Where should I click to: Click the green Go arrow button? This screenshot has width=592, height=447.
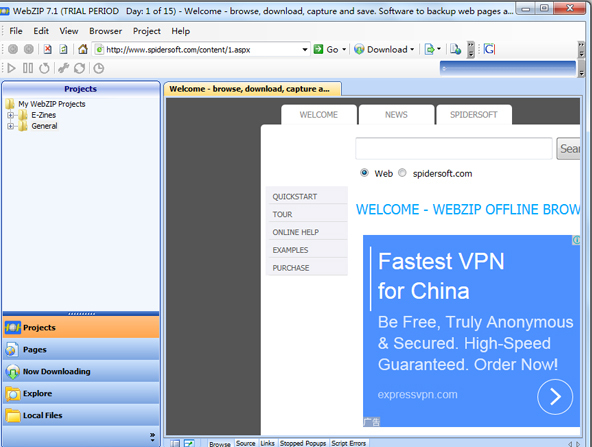coord(318,49)
